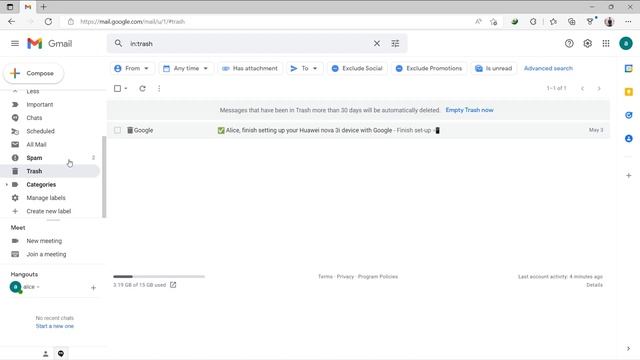This screenshot has width=640, height=360.
Task: Open Contacts side panel icon
Action: click(x=629, y=139)
